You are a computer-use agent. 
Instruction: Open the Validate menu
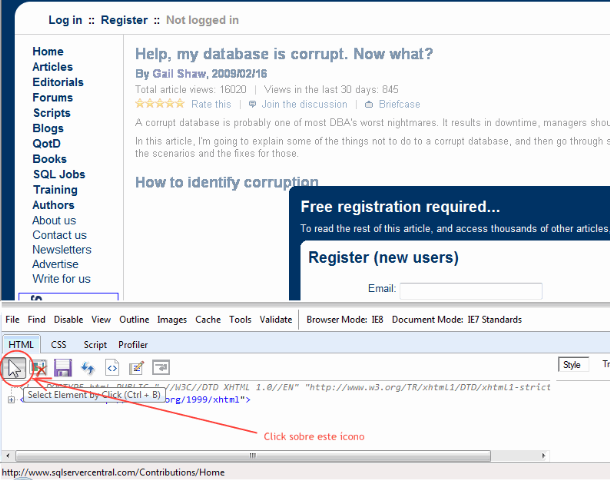pos(276,319)
